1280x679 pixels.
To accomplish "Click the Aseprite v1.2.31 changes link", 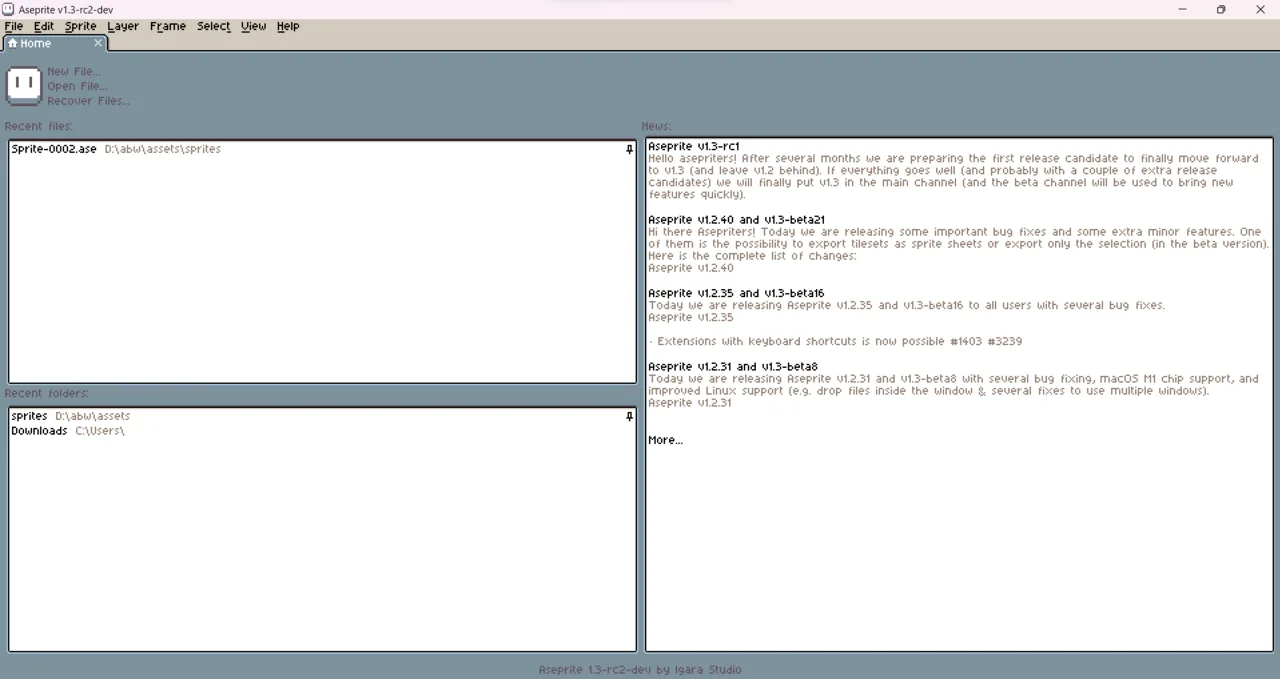I will pos(690,403).
